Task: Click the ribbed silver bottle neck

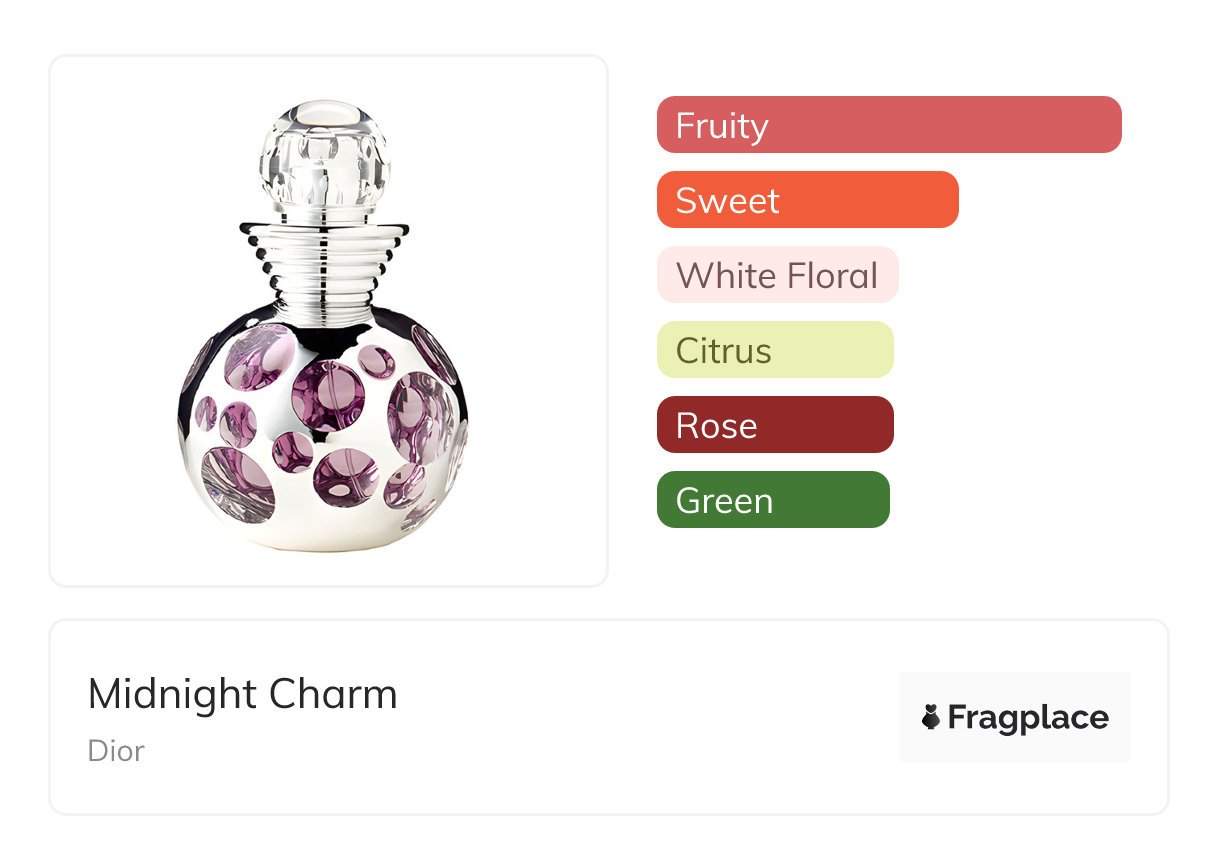Action: click(323, 260)
